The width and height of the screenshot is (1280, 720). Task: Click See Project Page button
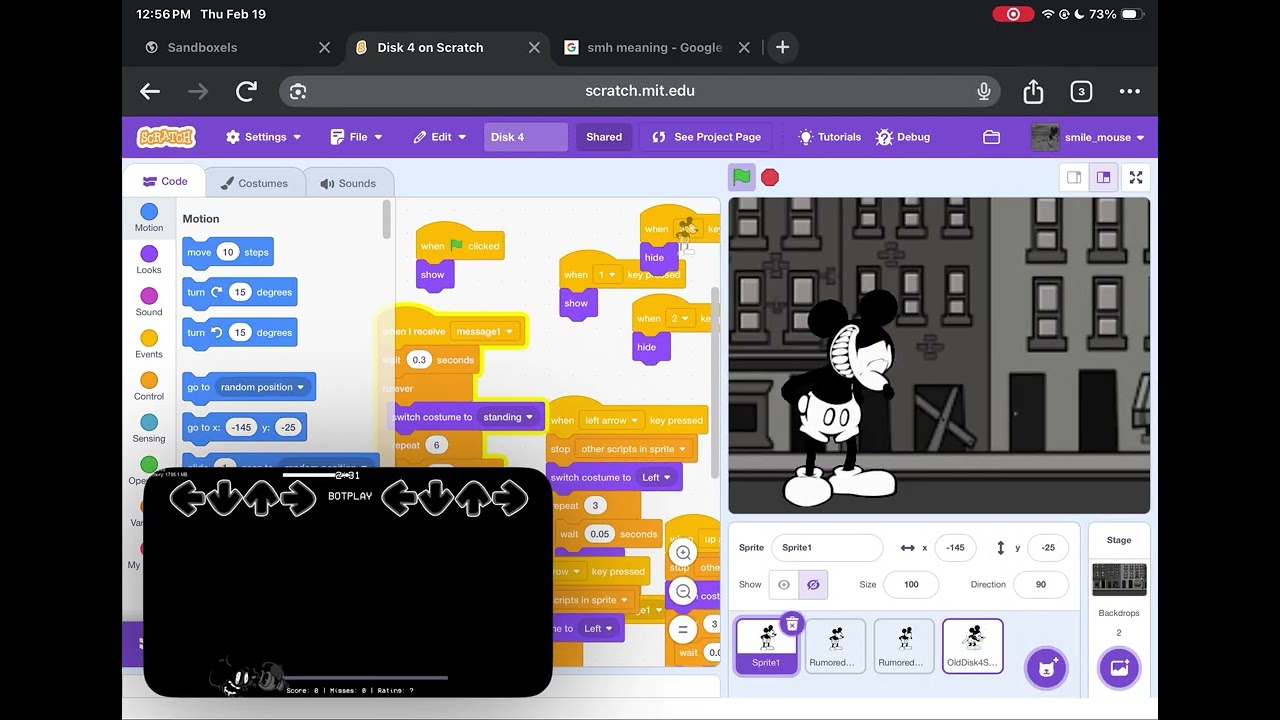(706, 137)
